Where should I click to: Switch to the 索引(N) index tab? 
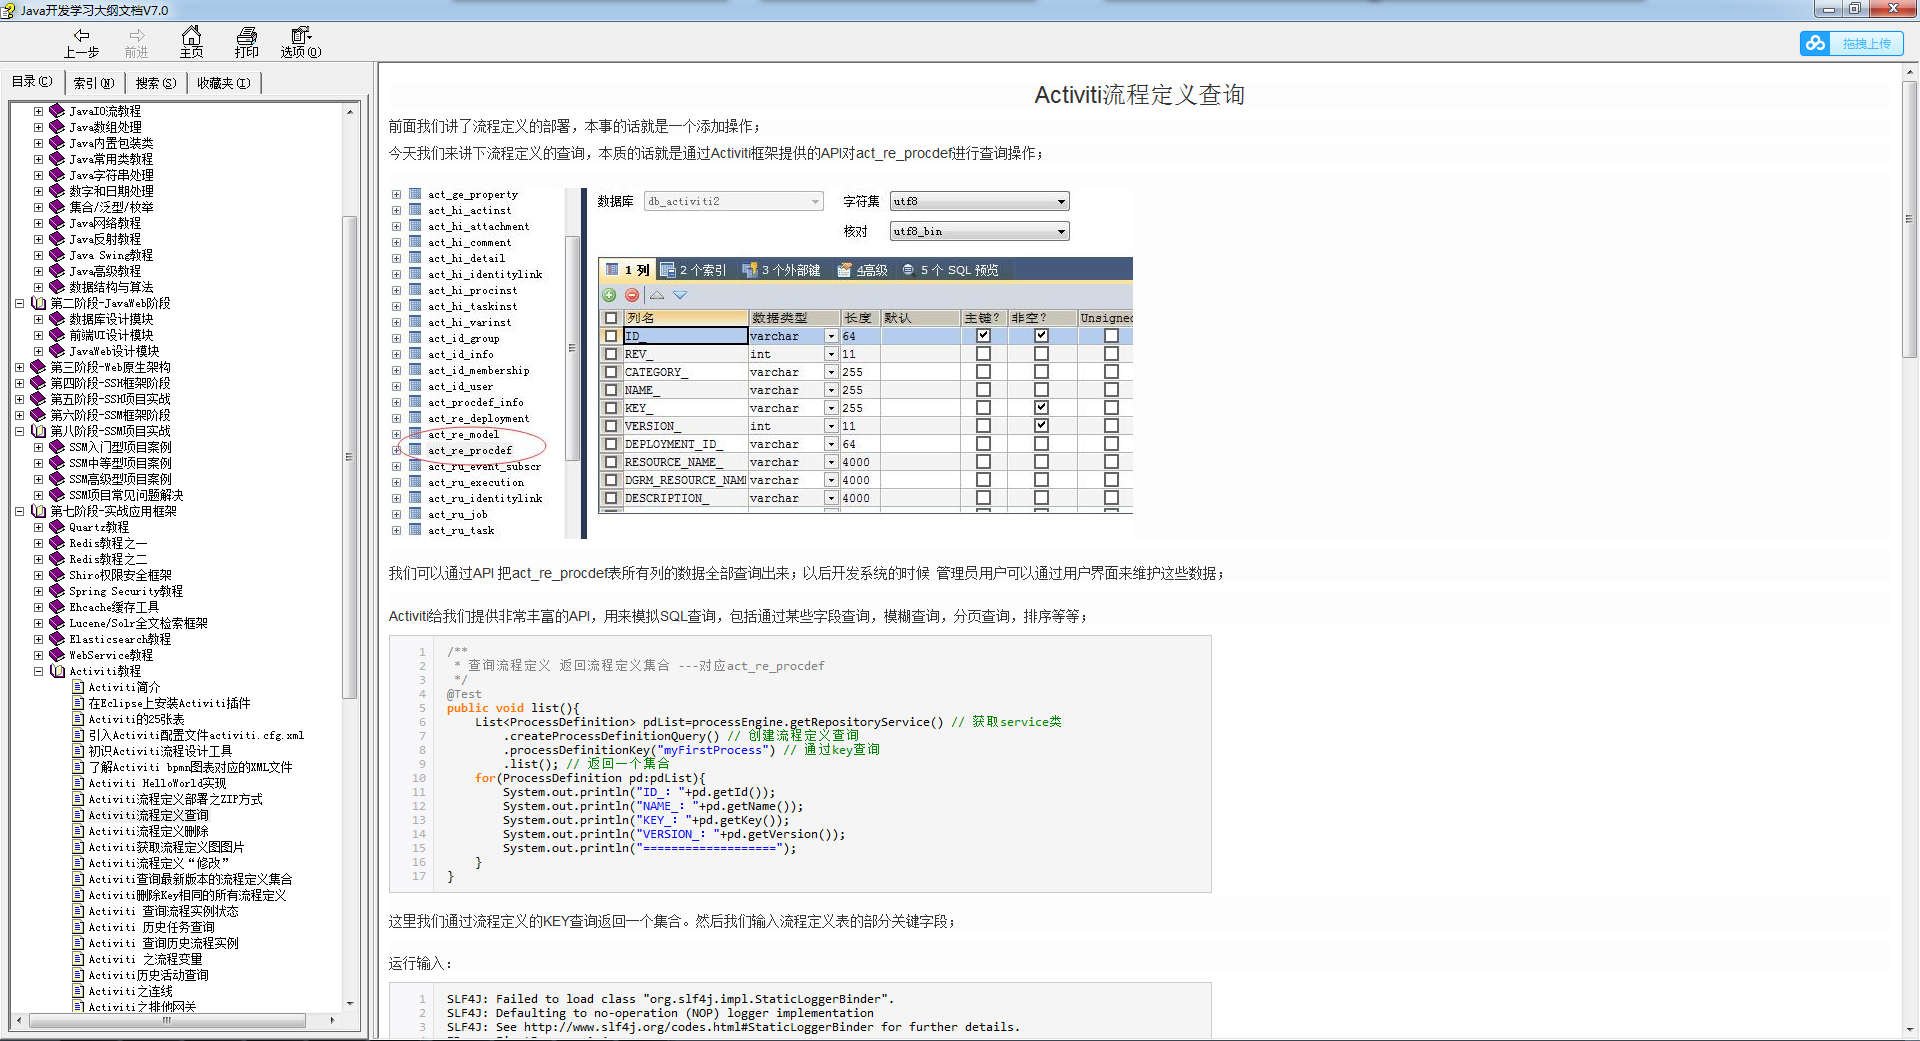[94, 83]
